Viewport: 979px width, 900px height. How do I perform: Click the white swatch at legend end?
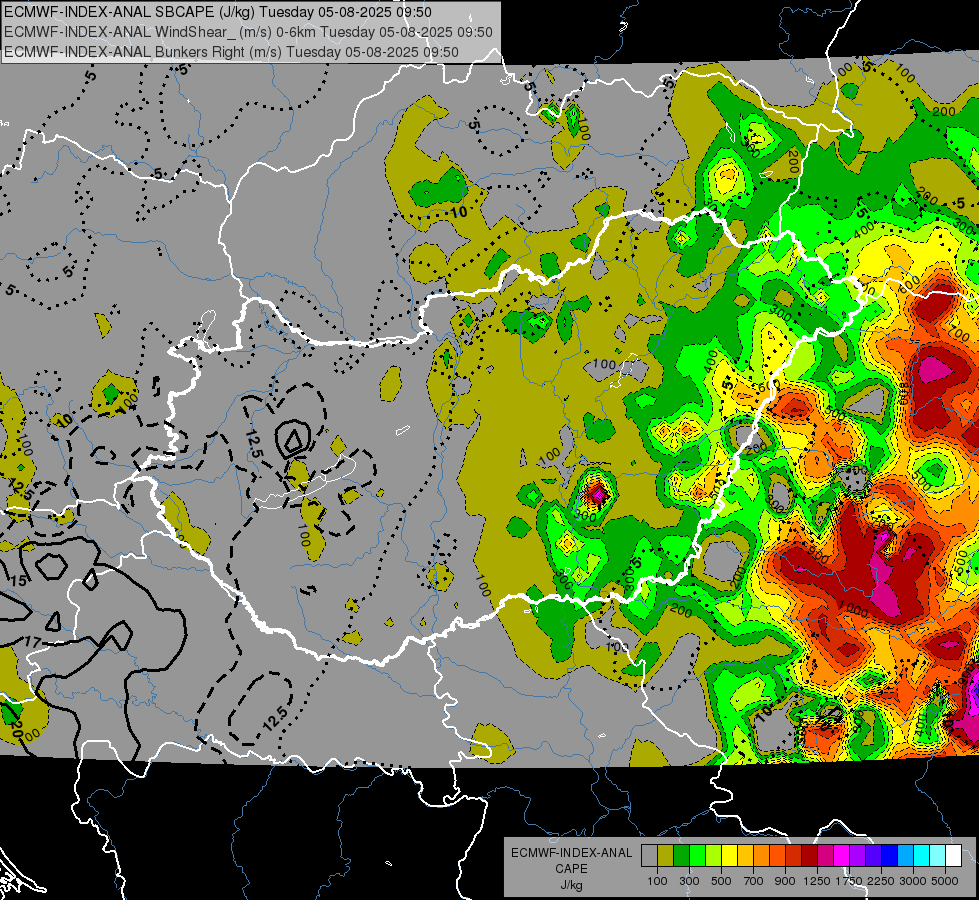click(953, 855)
